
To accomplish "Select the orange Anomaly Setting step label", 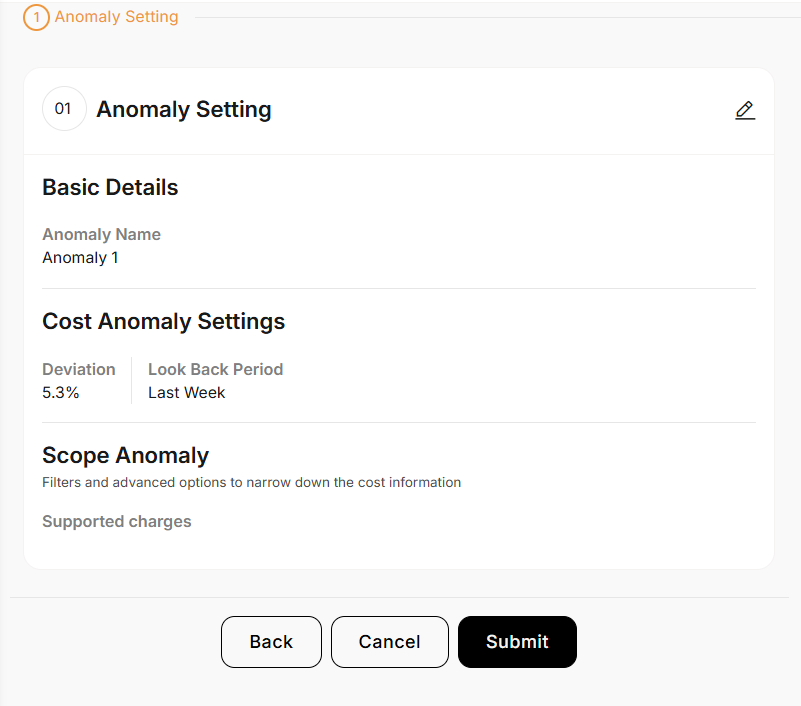I will point(117,17).
